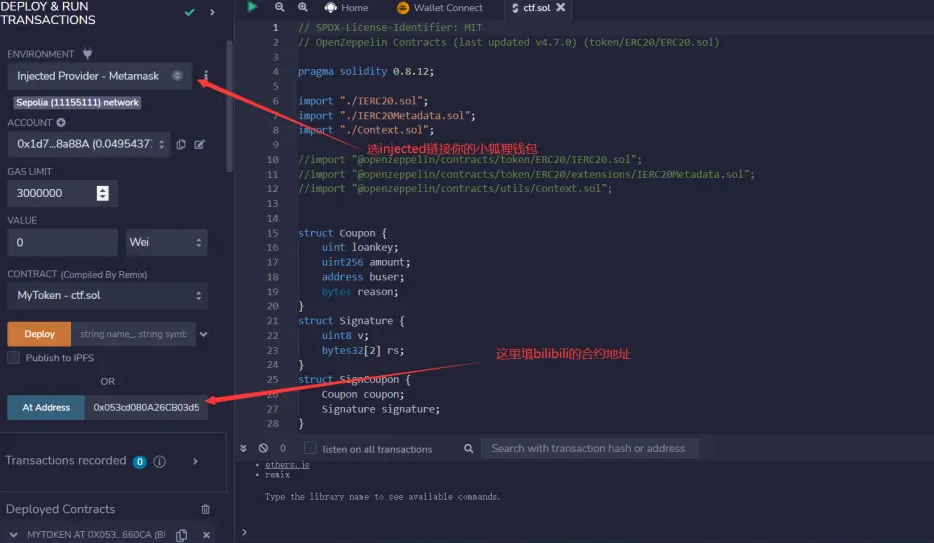934x543 pixels.
Task: Toggle listen on all transactions checkbox
Action: tap(310, 448)
